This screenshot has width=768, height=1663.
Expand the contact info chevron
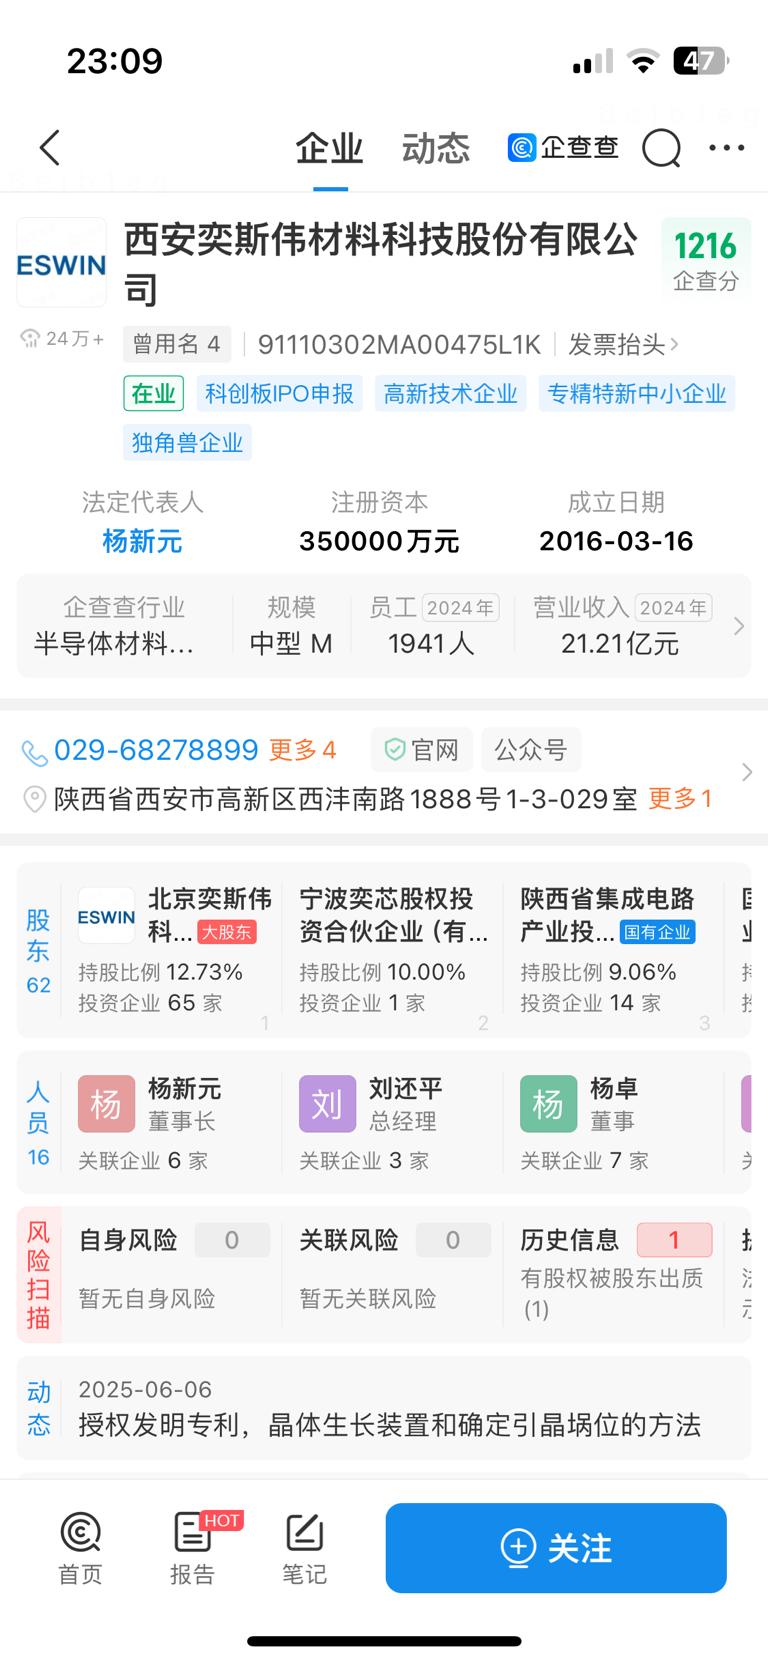746,773
